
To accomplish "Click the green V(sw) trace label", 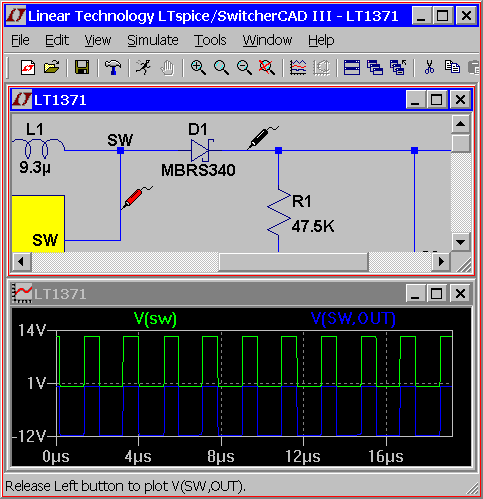I will point(155,319).
